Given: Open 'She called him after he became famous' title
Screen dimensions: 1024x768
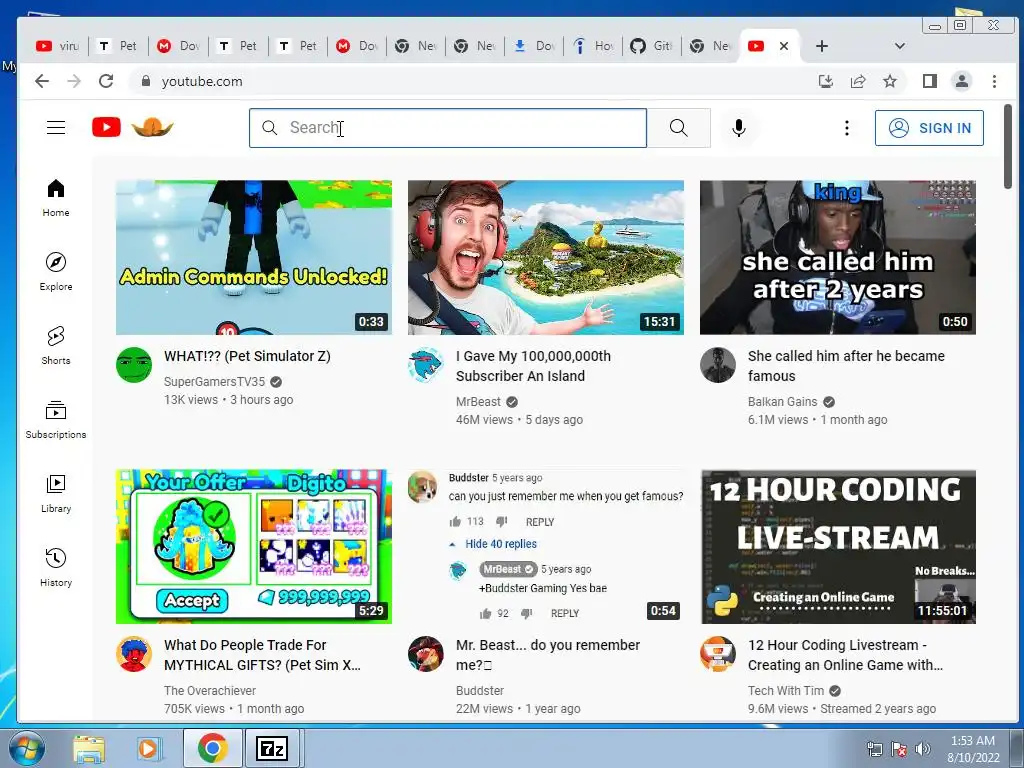Looking at the screenshot, I should tap(846, 366).
